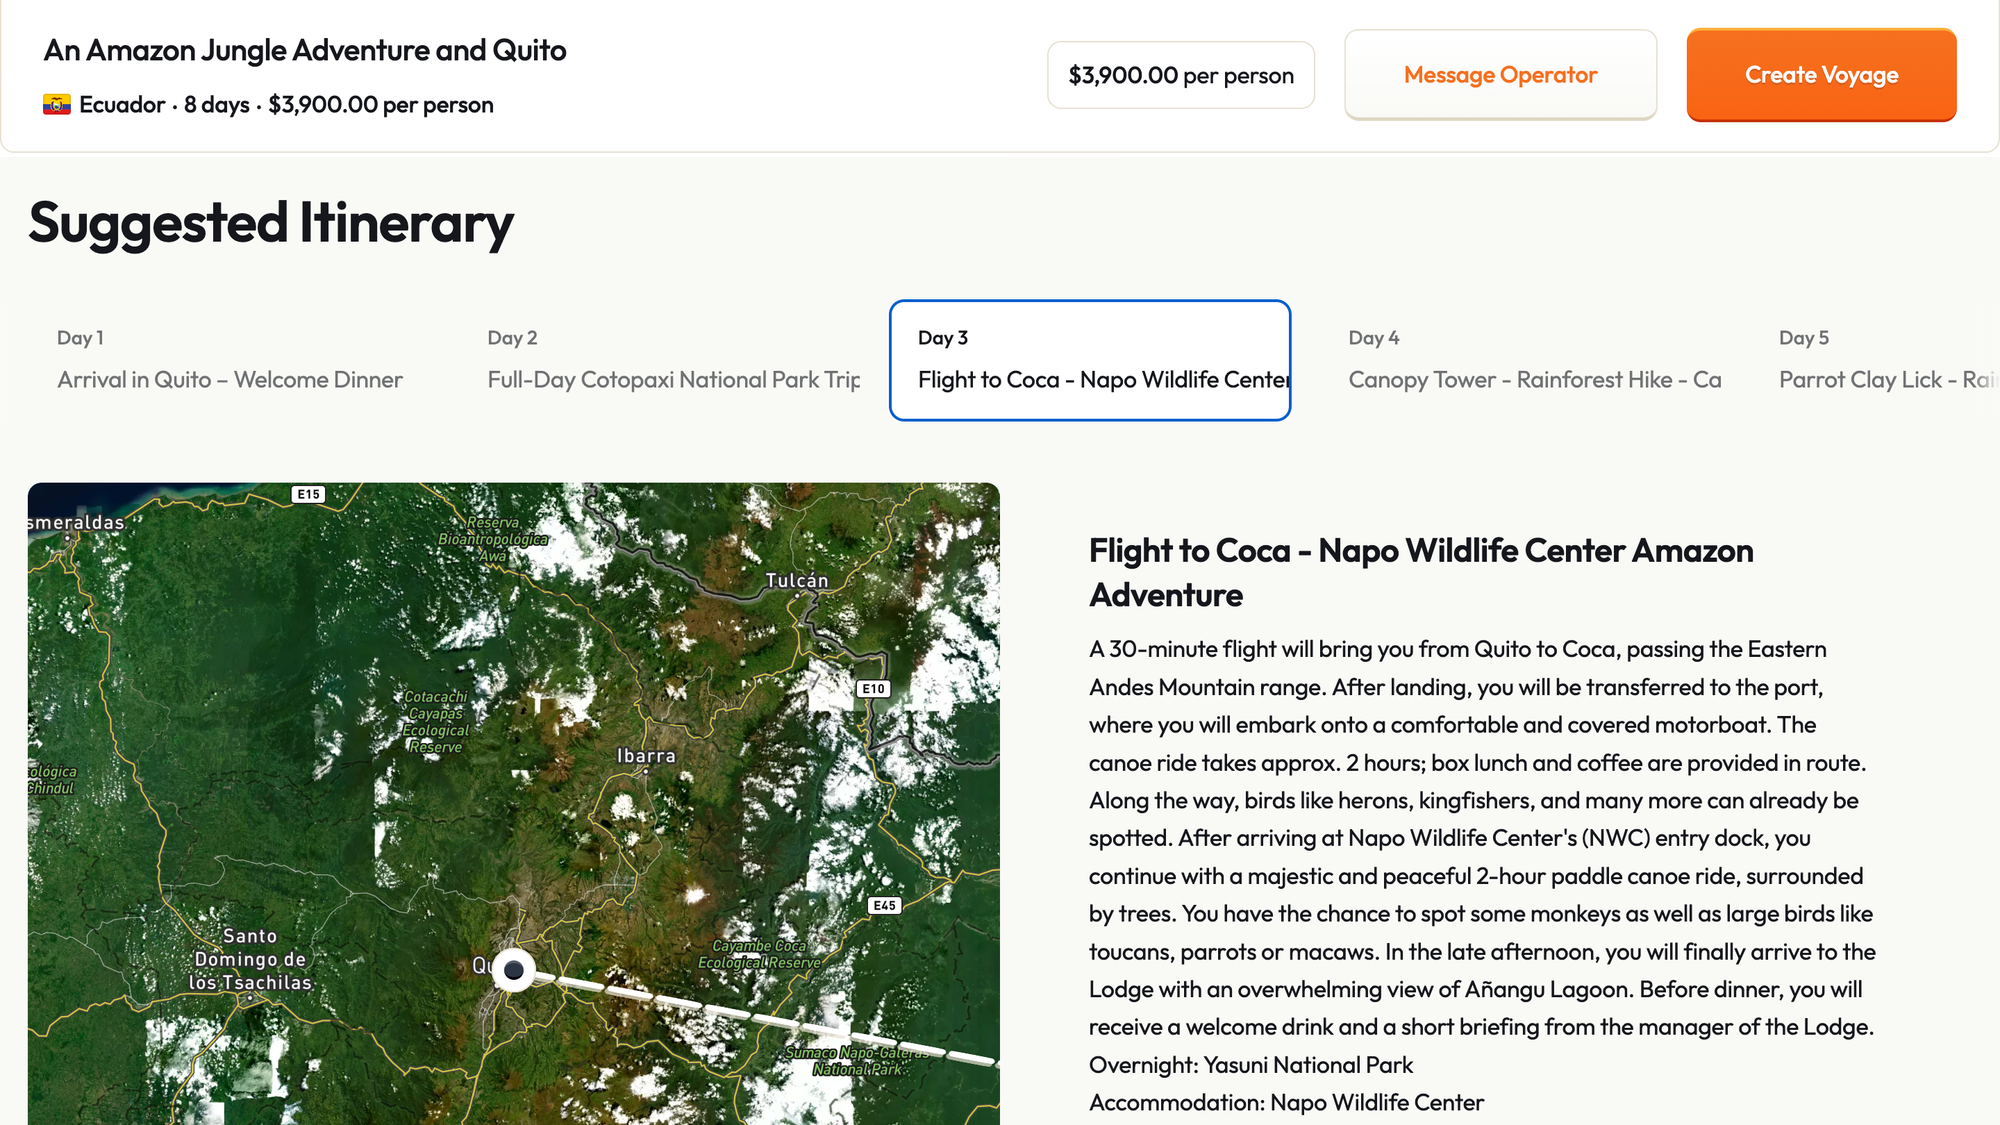Screen dimensions: 2000x1125
Task: Click the Message Operator button
Action: tap(1500, 75)
